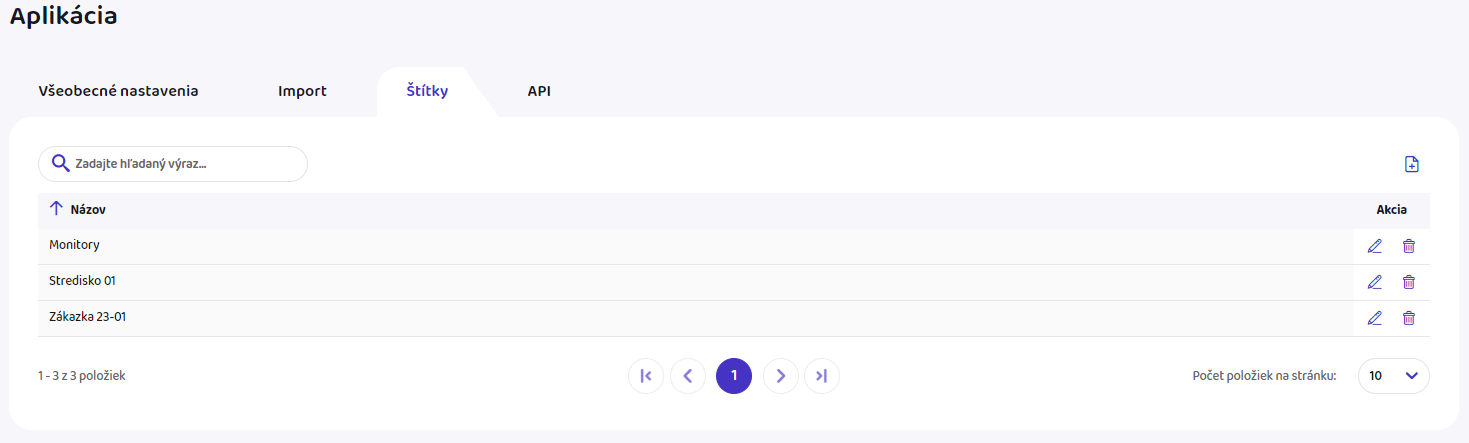1469x443 pixels.
Task: Jump to the first page
Action: point(646,376)
